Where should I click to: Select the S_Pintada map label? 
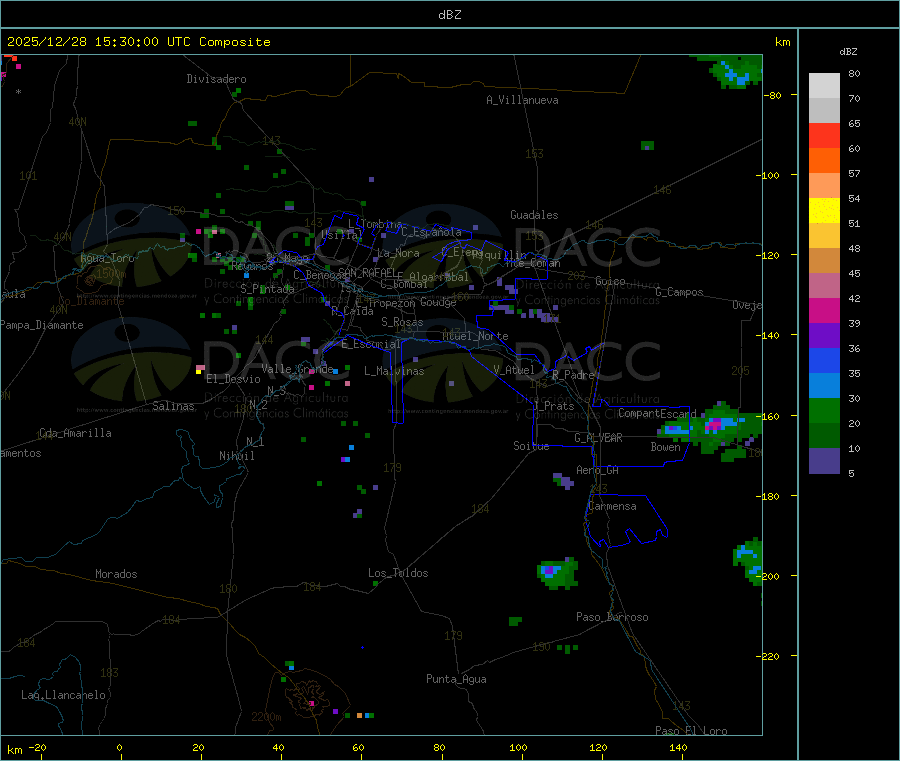(x=267, y=289)
